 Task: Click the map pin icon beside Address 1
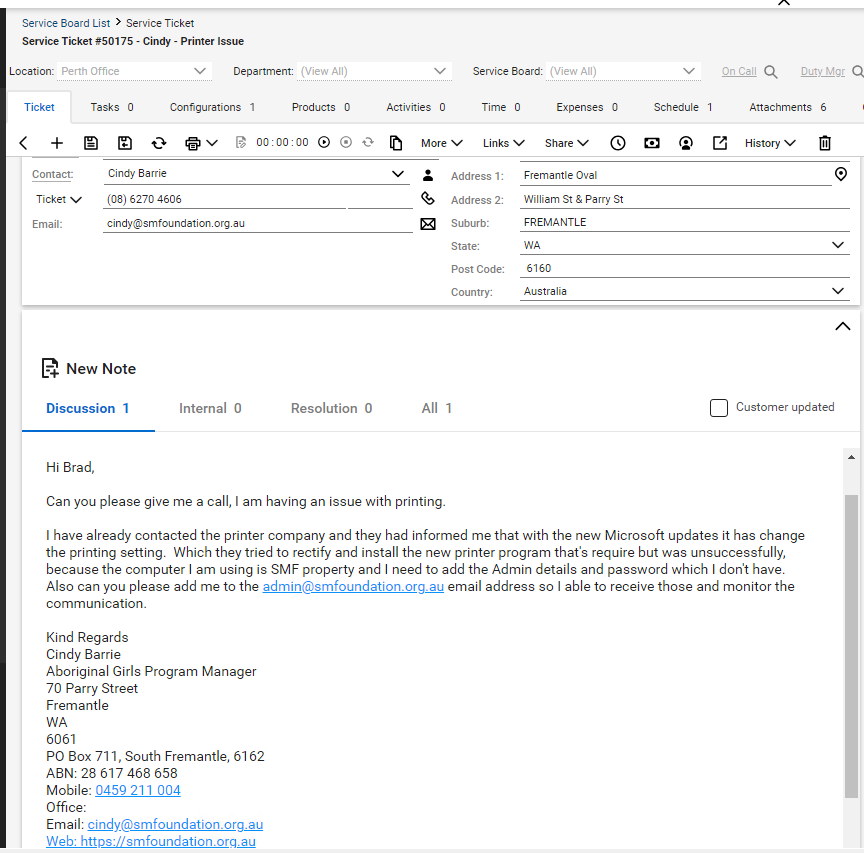pyautogui.click(x=841, y=174)
